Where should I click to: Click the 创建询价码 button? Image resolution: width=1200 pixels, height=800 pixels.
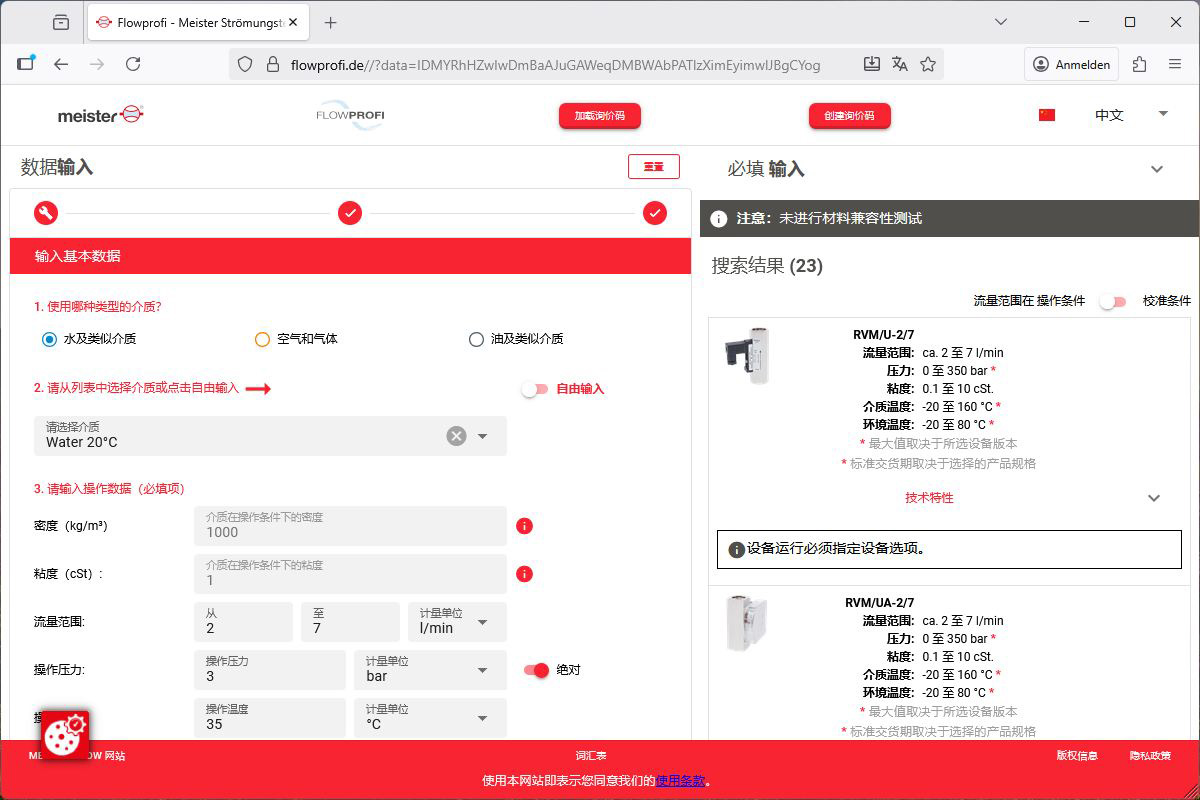pyautogui.click(x=849, y=115)
